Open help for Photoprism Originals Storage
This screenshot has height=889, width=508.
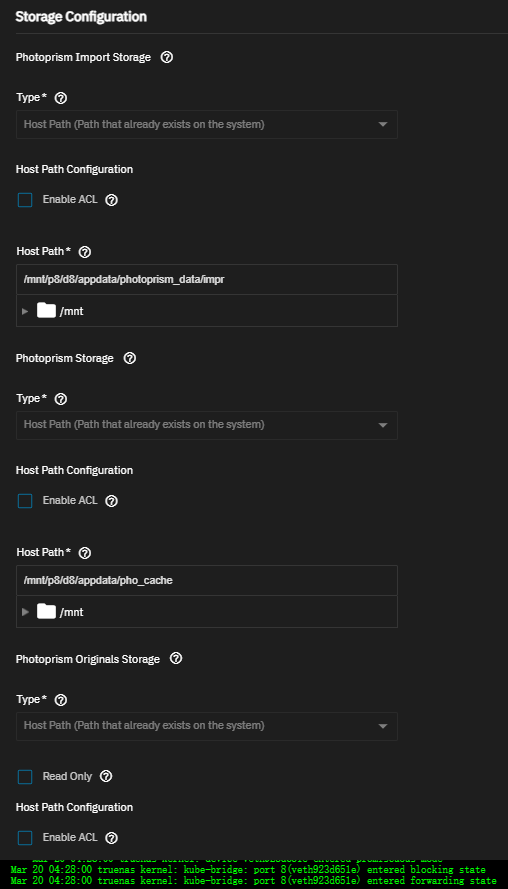176,659
